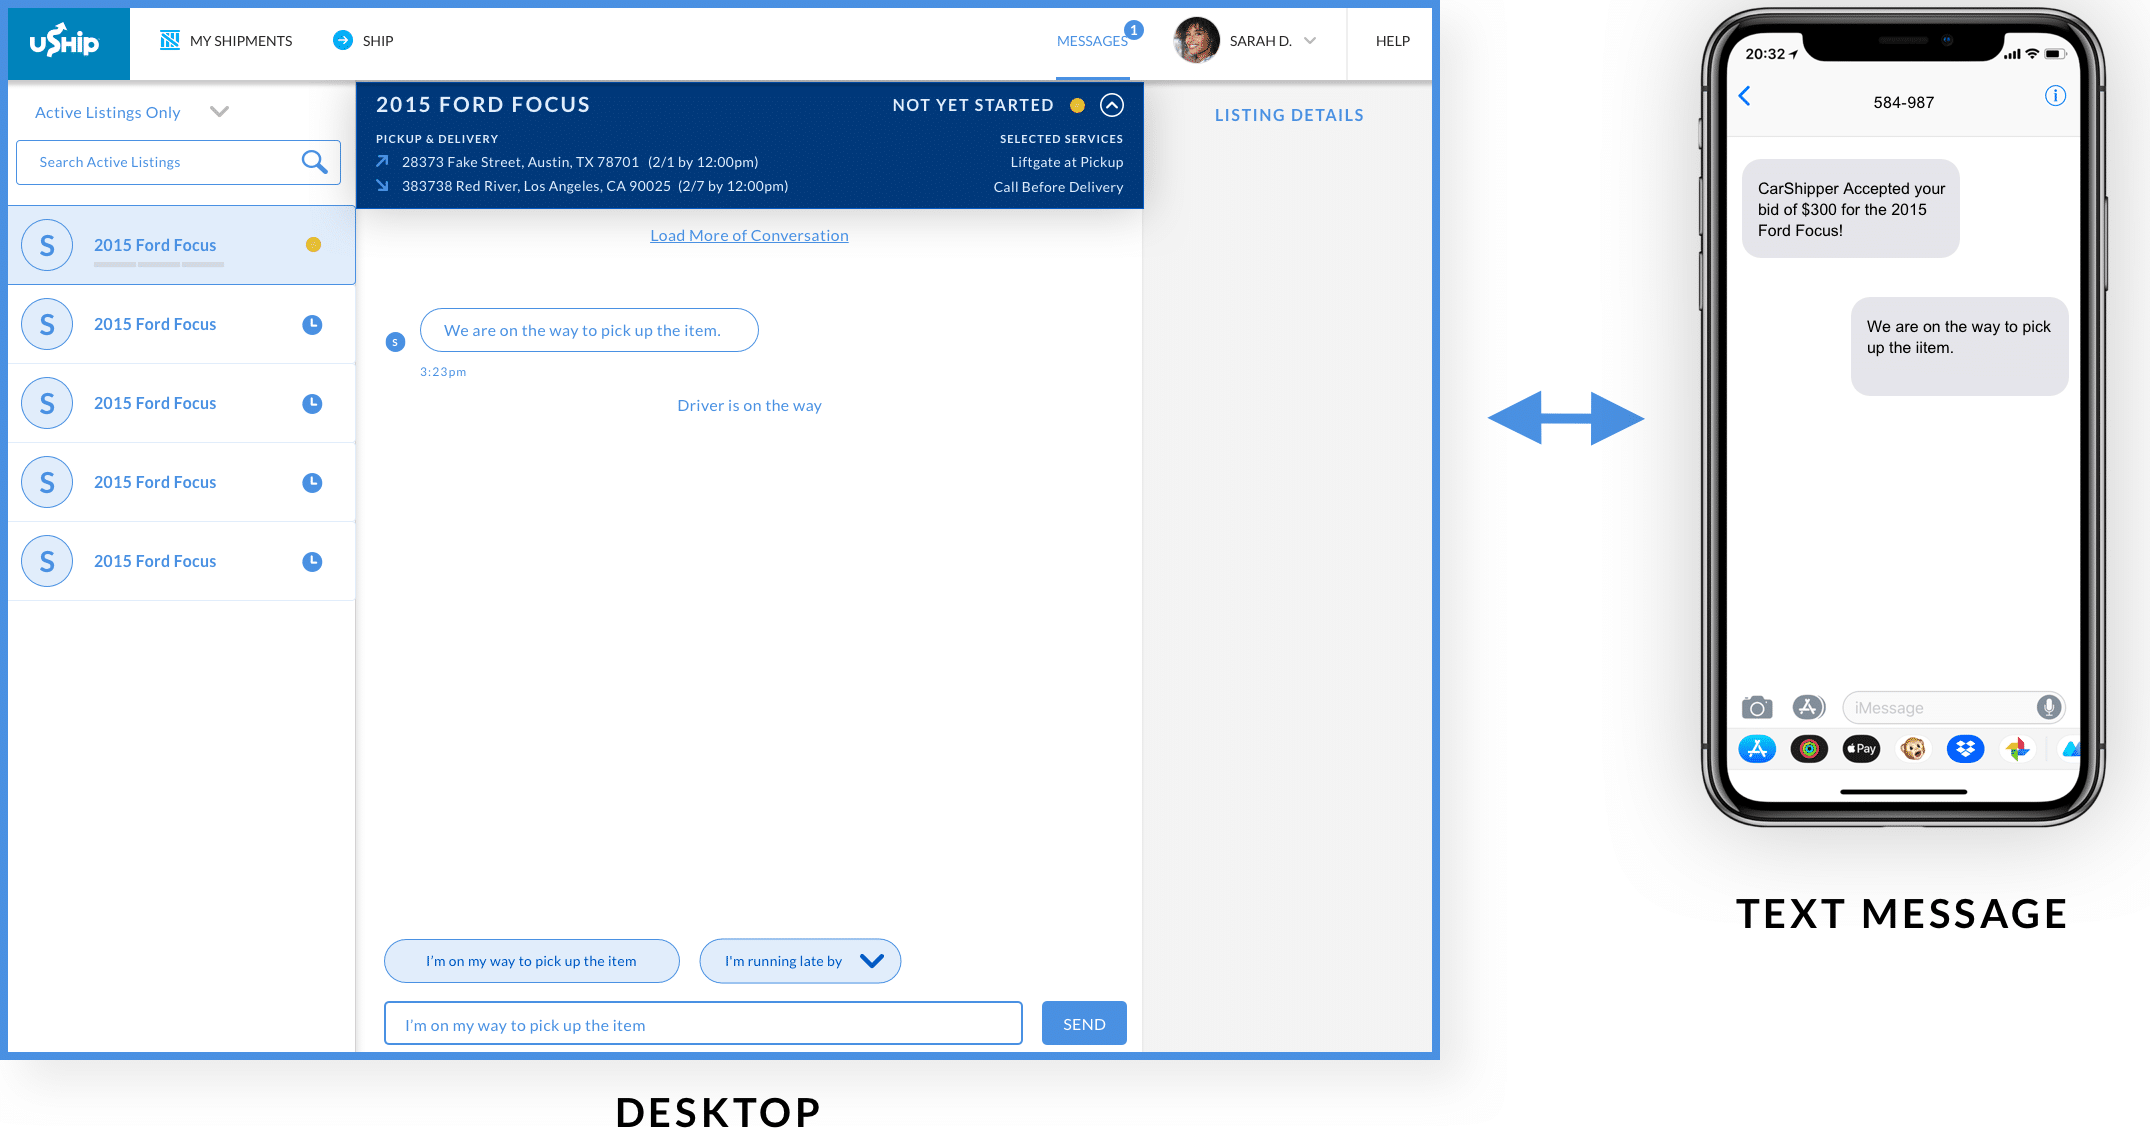Click the small S sender avatar in chat
The image size is (2150, 1136).
[x=395, y=342]
